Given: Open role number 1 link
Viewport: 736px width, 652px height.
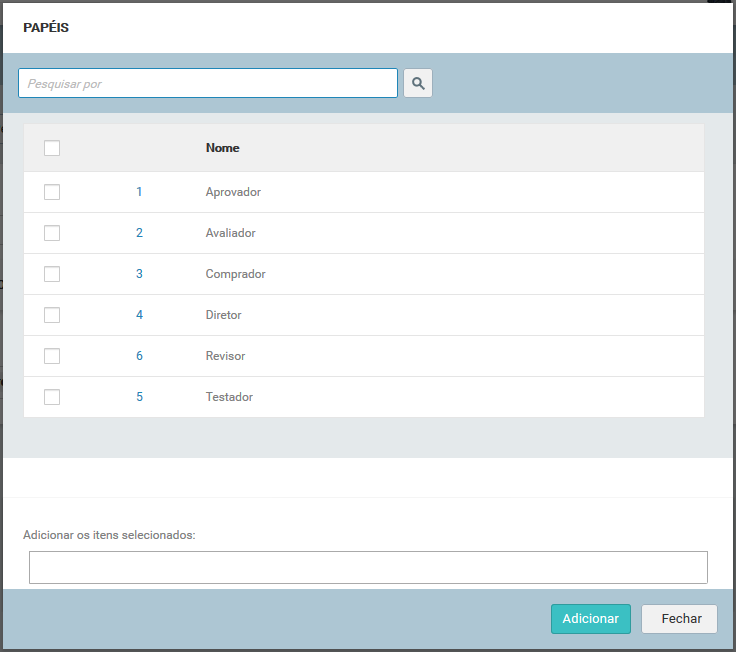Looking at the screenshot, I should pos(139,192).
